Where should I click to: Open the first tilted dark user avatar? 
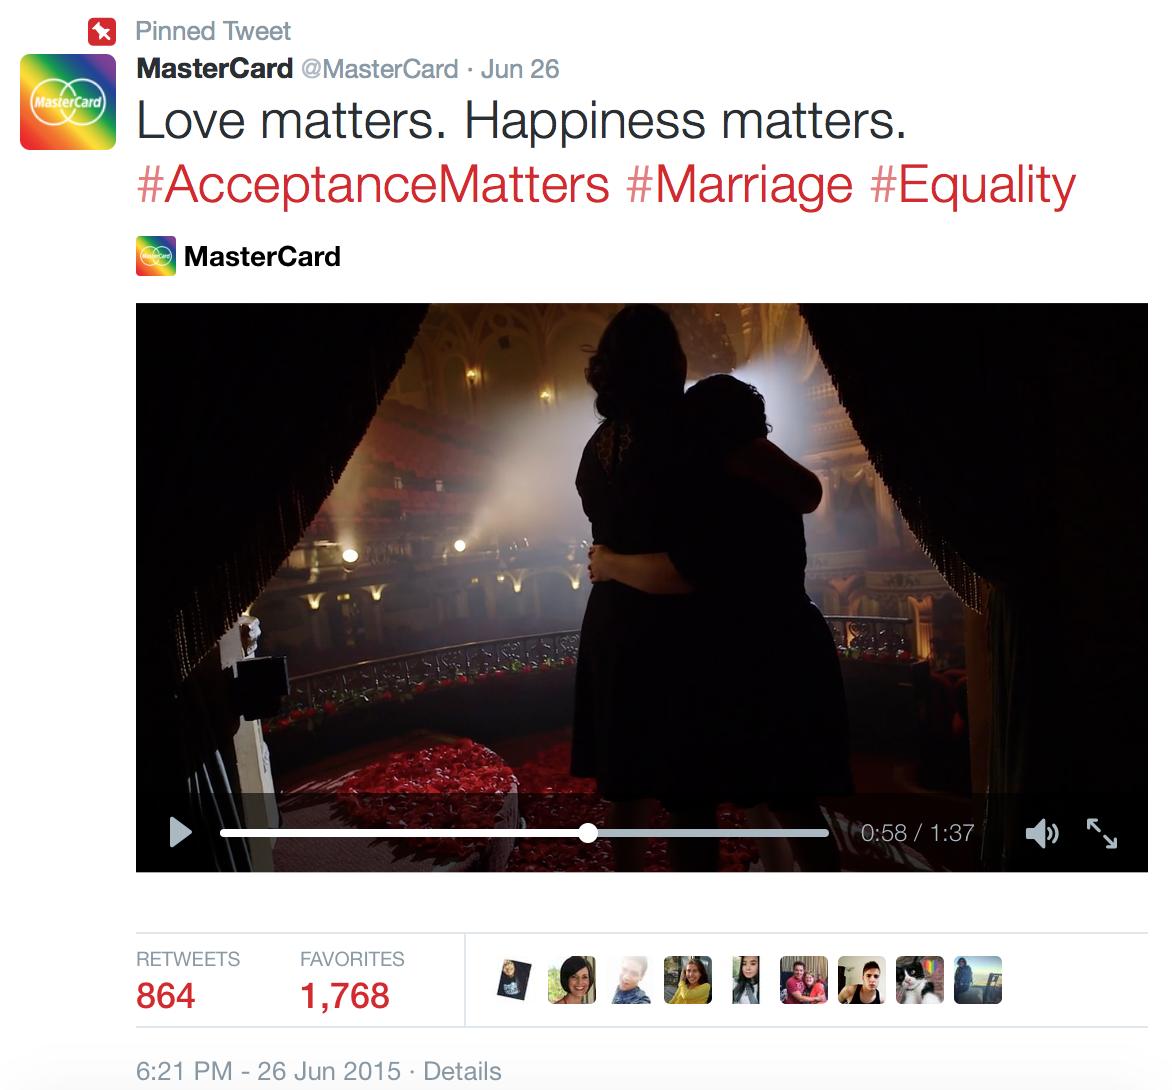[514, 979]
